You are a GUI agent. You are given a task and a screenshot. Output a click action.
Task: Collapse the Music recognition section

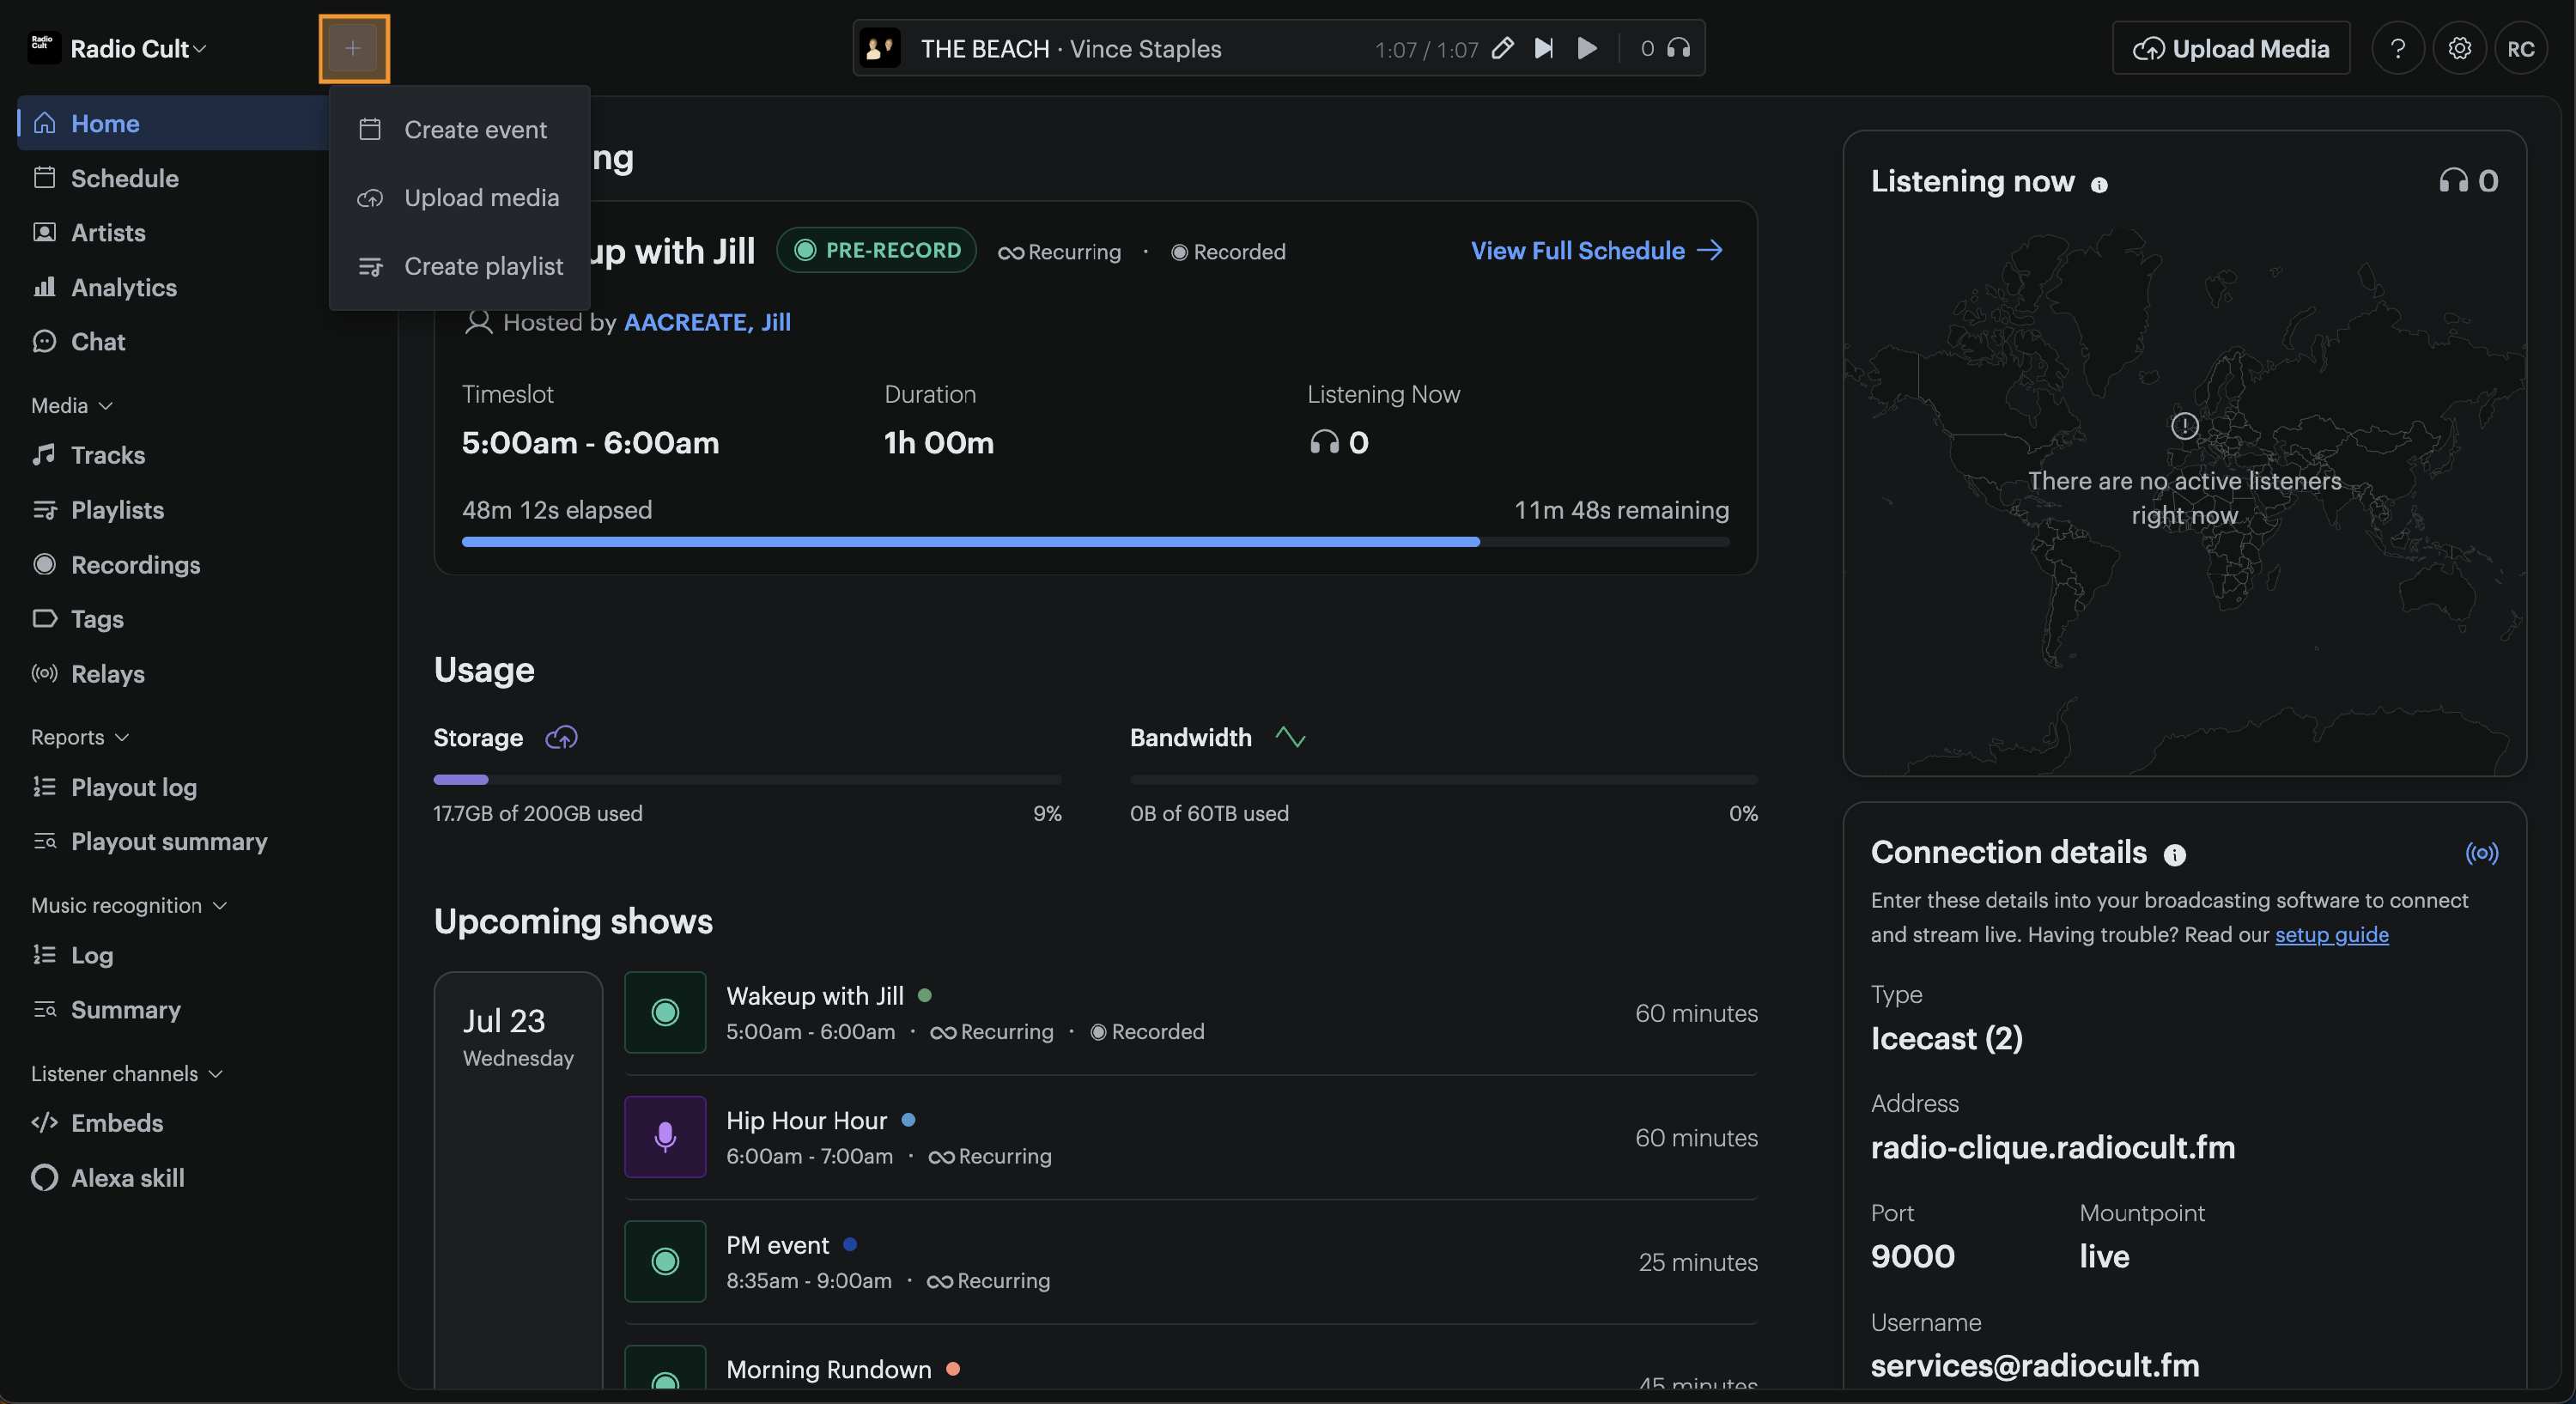tap(129, 905)
